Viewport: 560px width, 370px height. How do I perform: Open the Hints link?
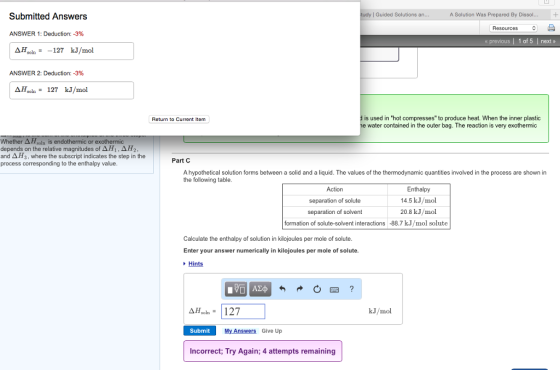coord(195,264)
